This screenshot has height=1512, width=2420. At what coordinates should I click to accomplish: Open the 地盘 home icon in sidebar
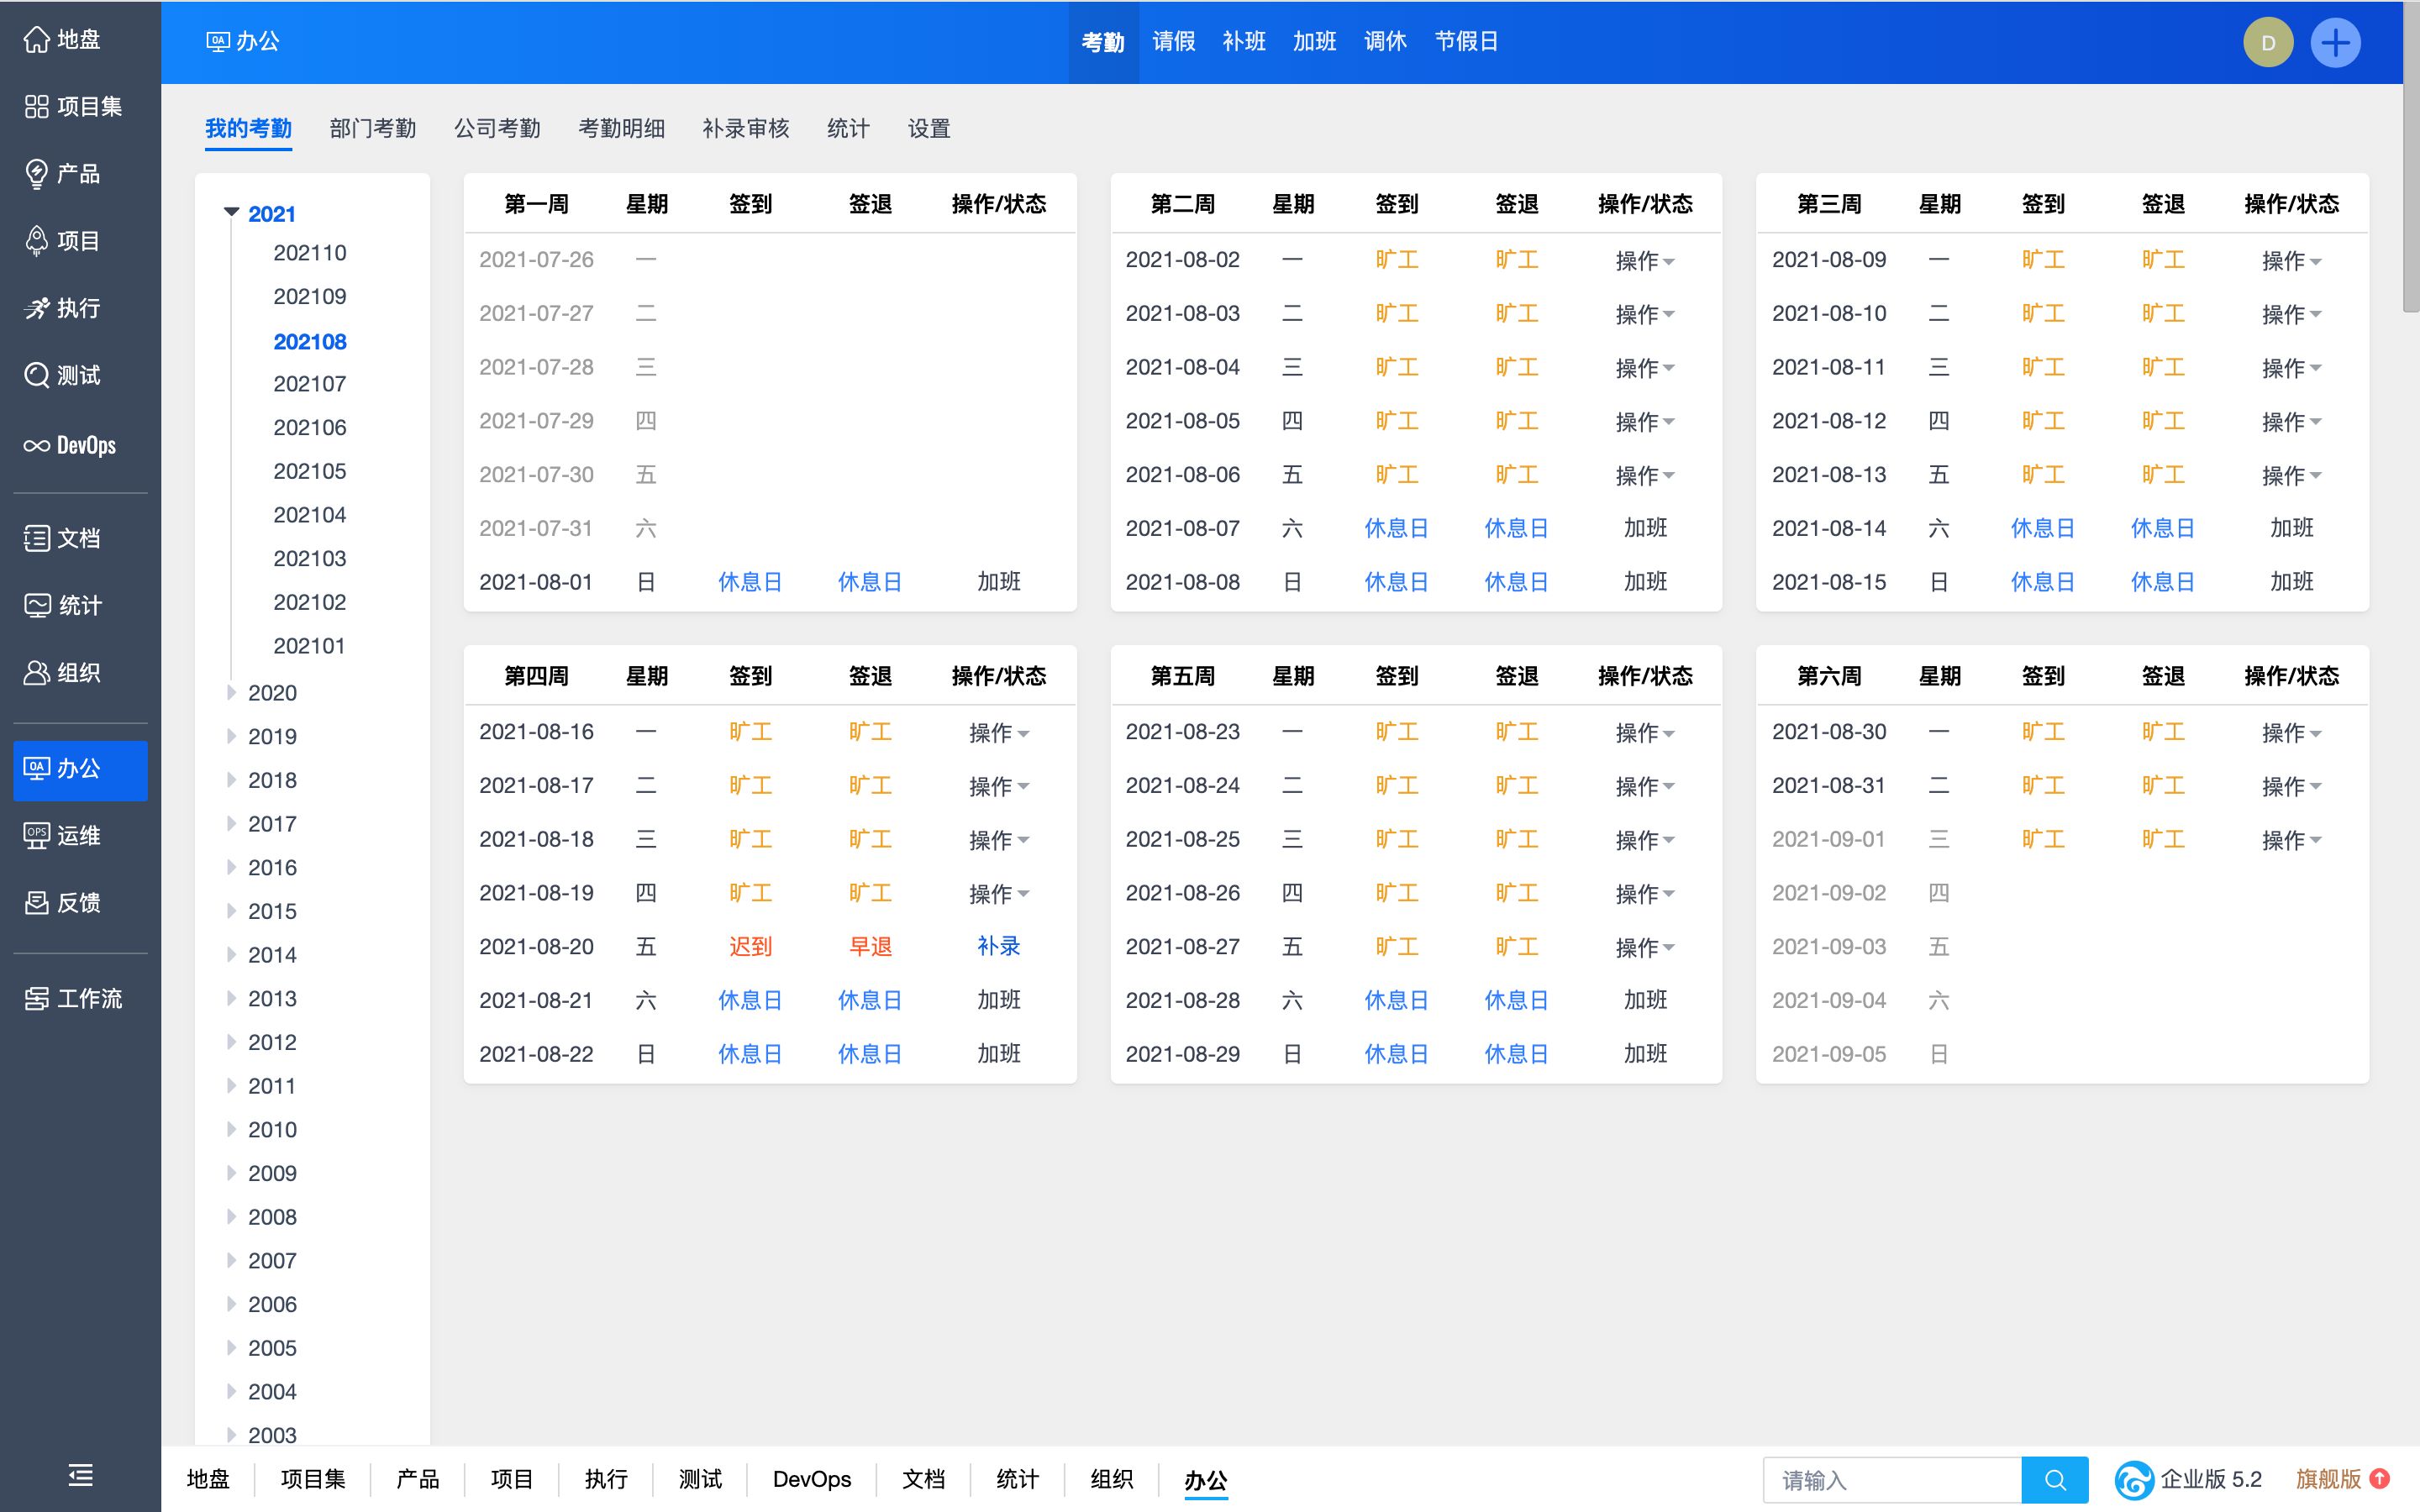click(x=37, y=40)
